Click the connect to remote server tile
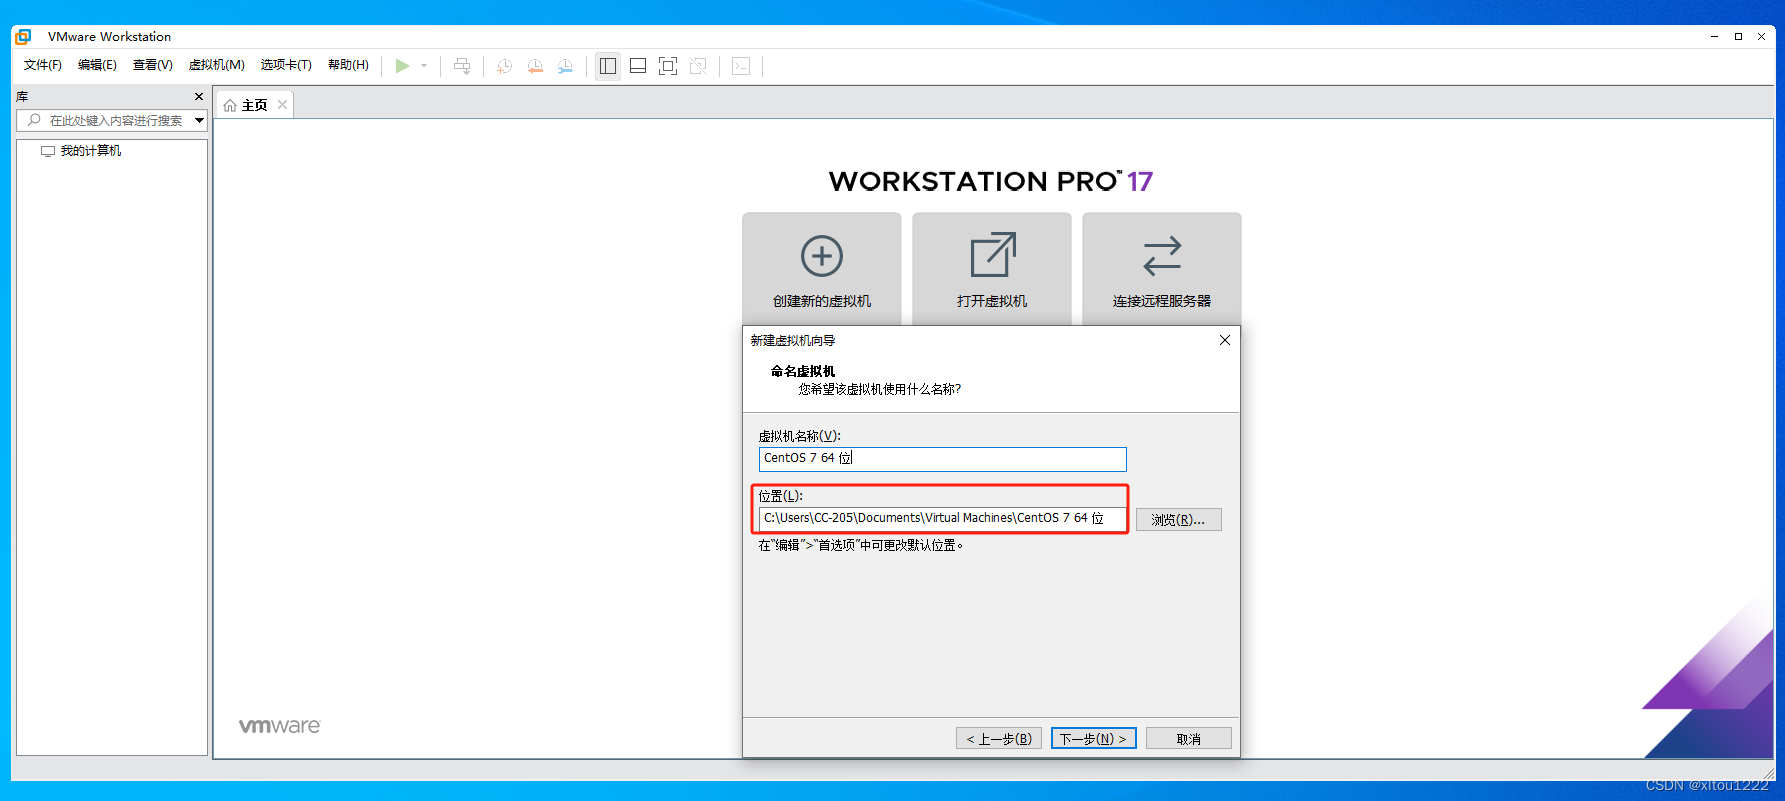1785x801 pixels. pyautogui.click(x=1162, y=268)
